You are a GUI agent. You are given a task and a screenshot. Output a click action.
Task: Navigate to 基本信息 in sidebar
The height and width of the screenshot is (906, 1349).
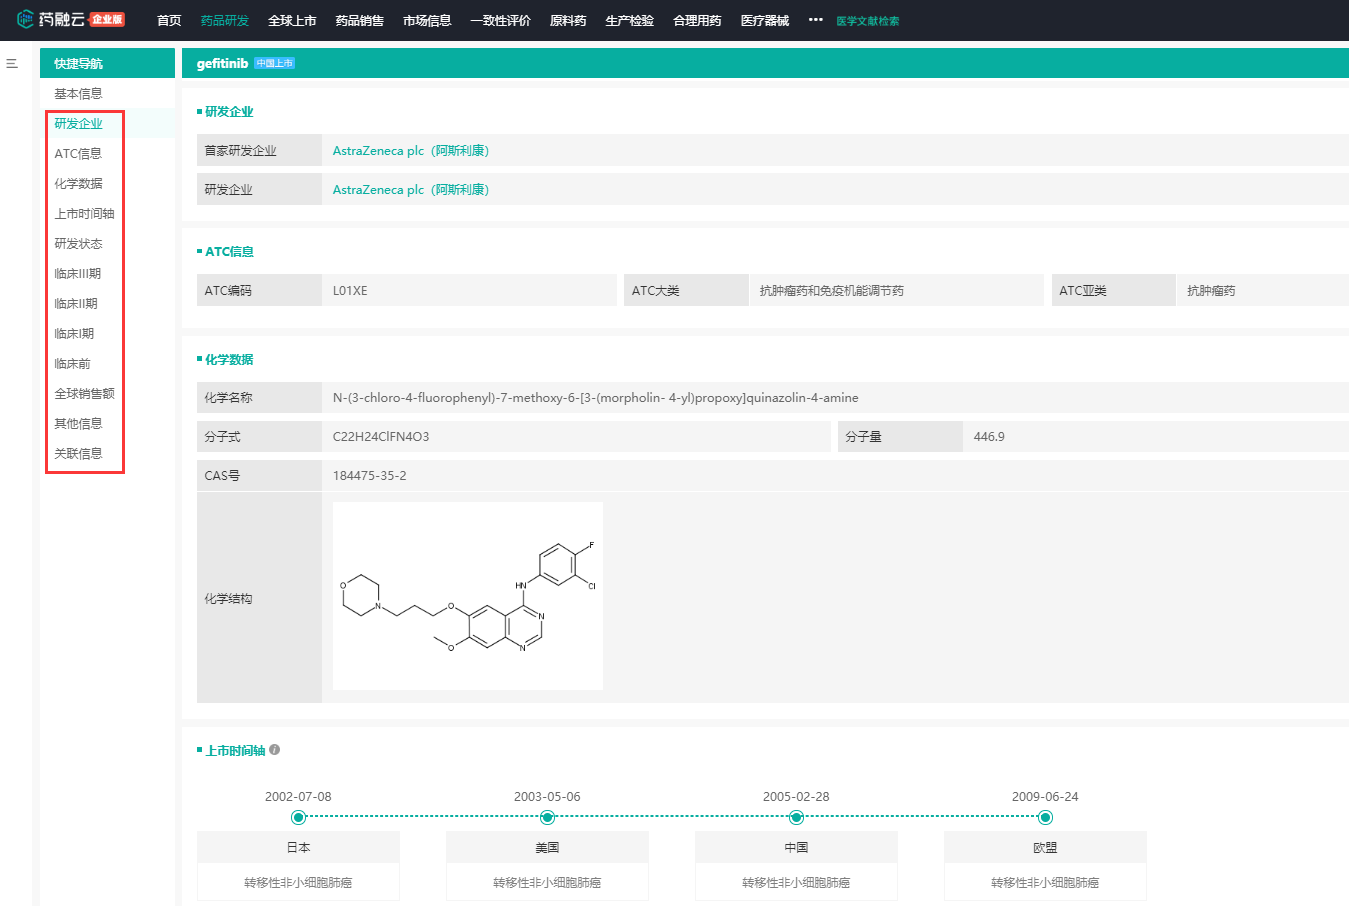coord(78,94)
